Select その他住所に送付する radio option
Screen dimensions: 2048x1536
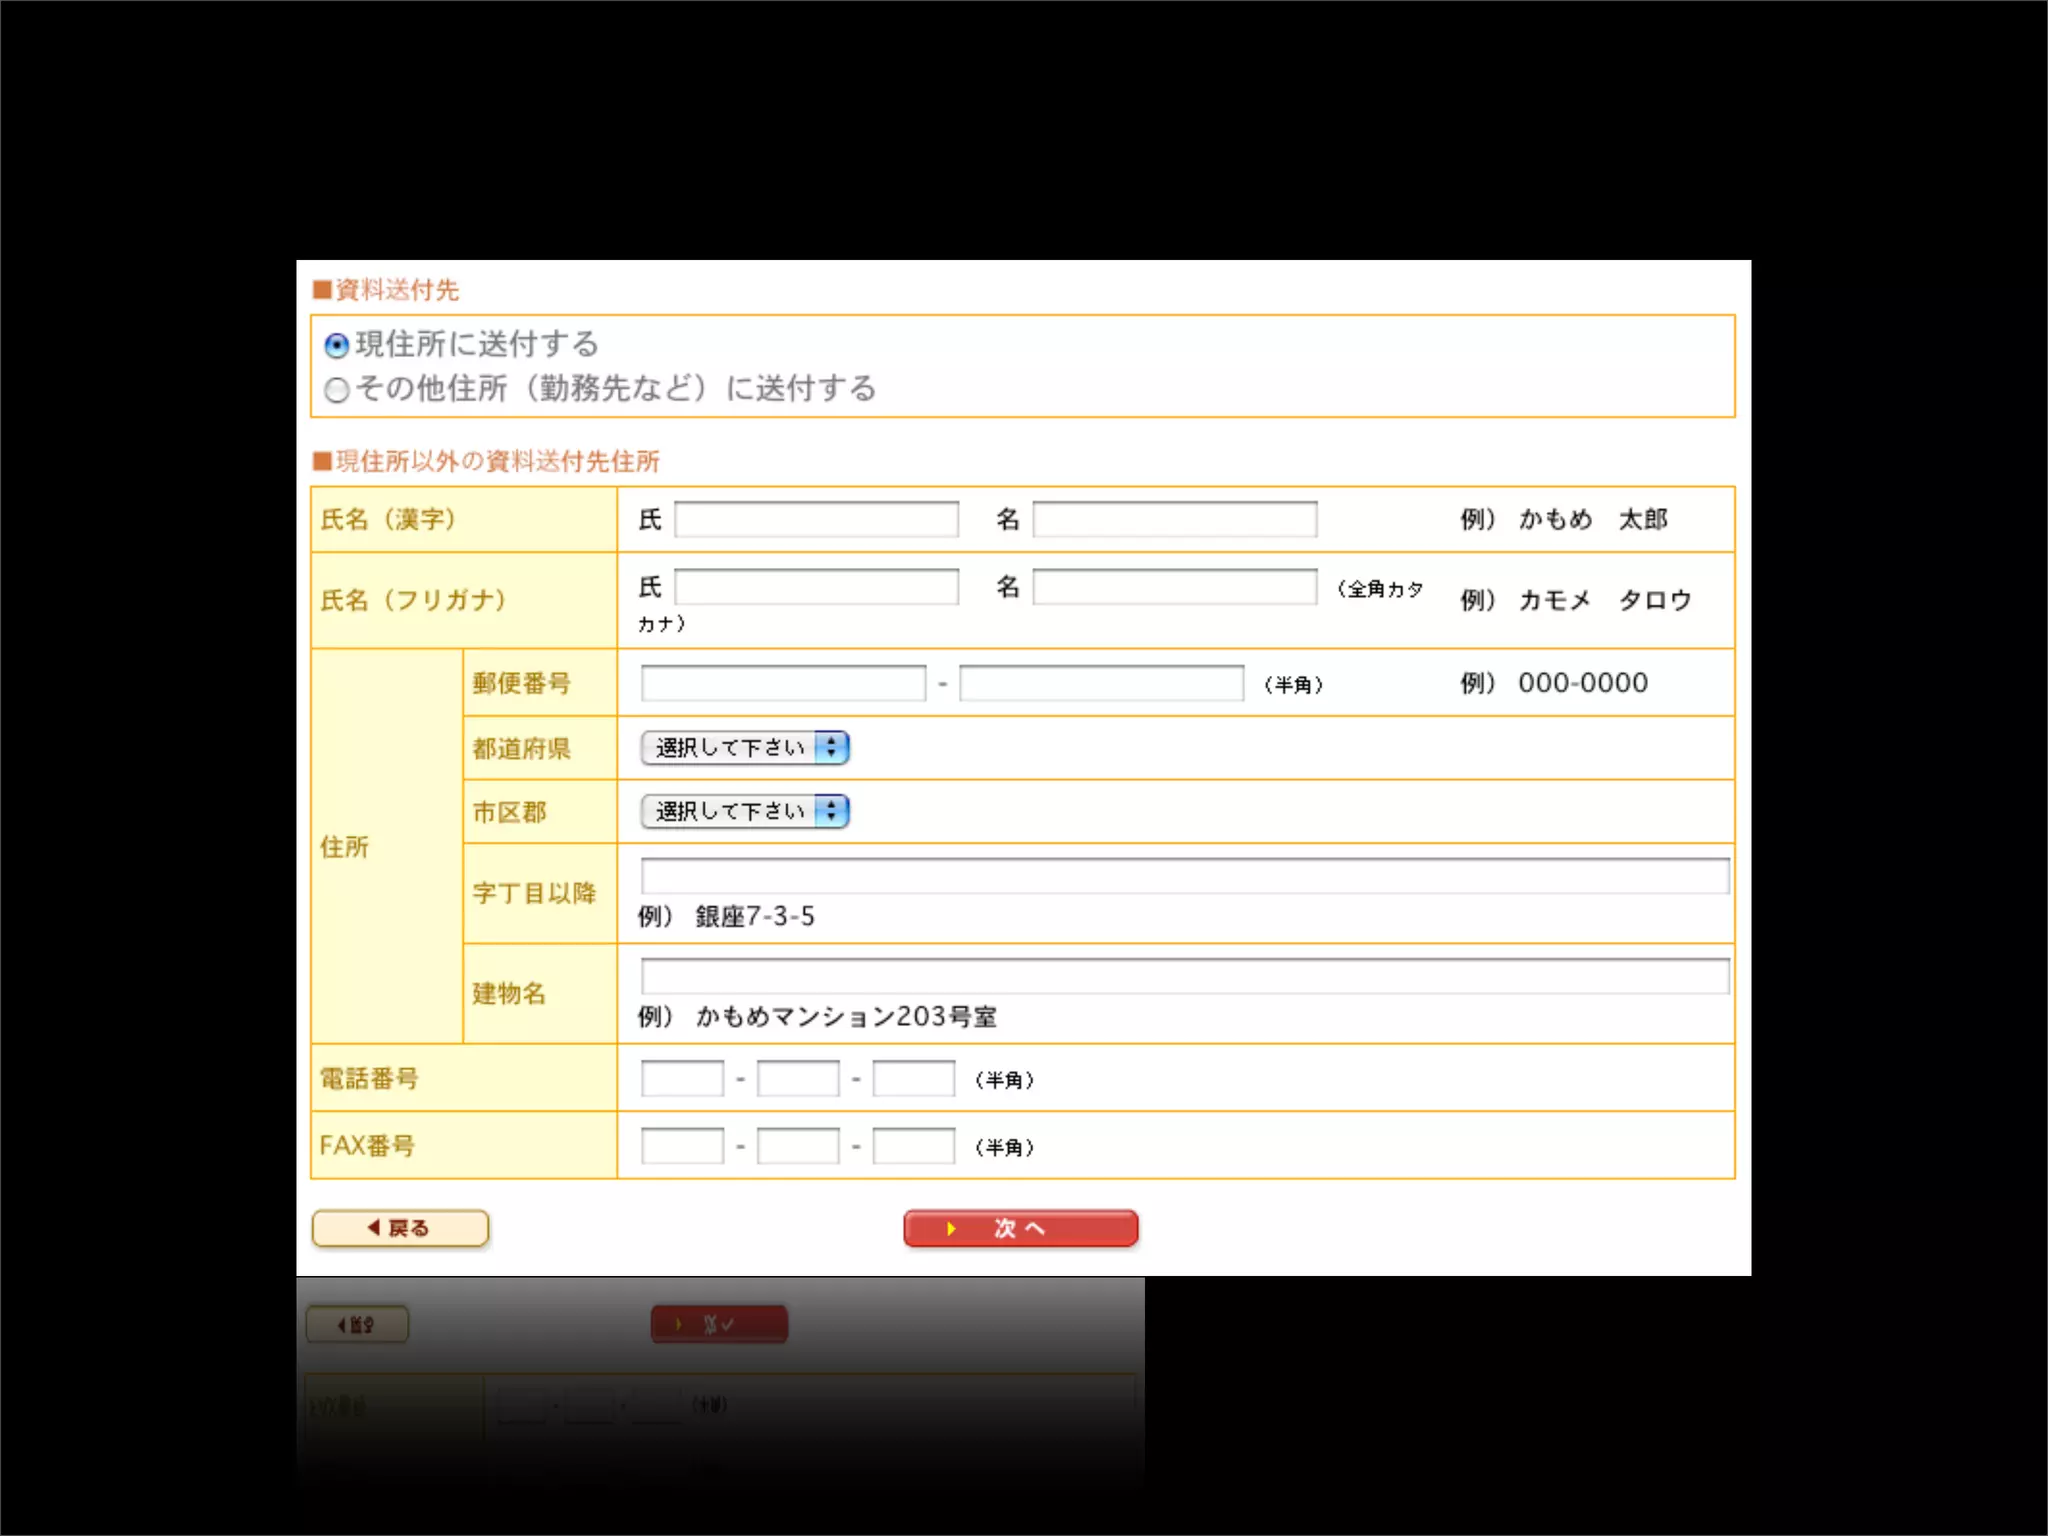337,390
